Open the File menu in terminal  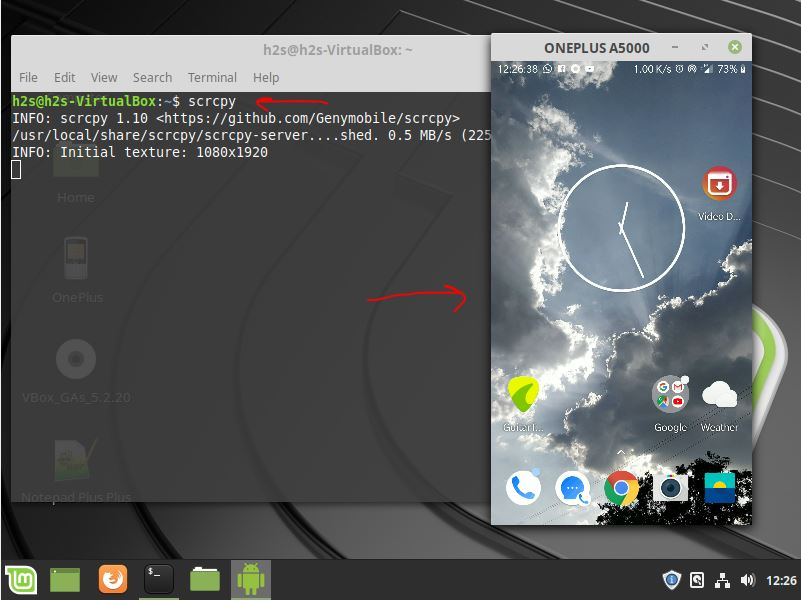point(28,78)
